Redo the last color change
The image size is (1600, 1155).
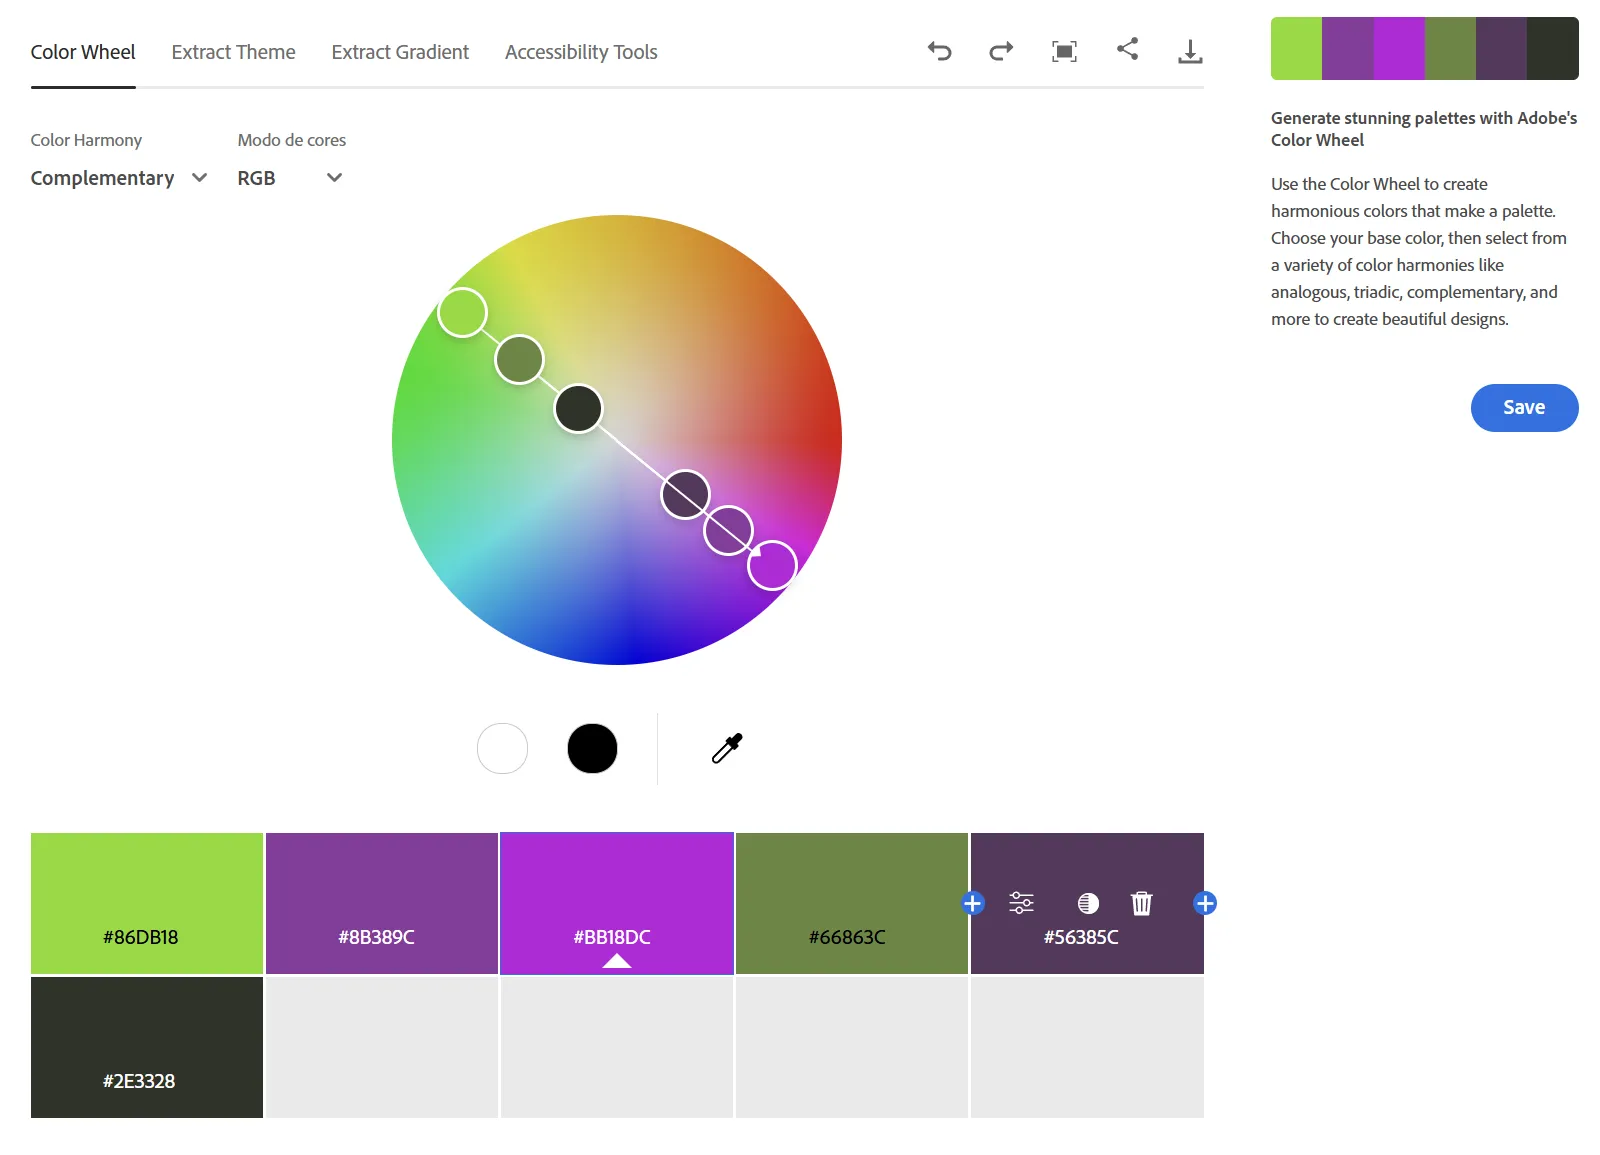1001,51
